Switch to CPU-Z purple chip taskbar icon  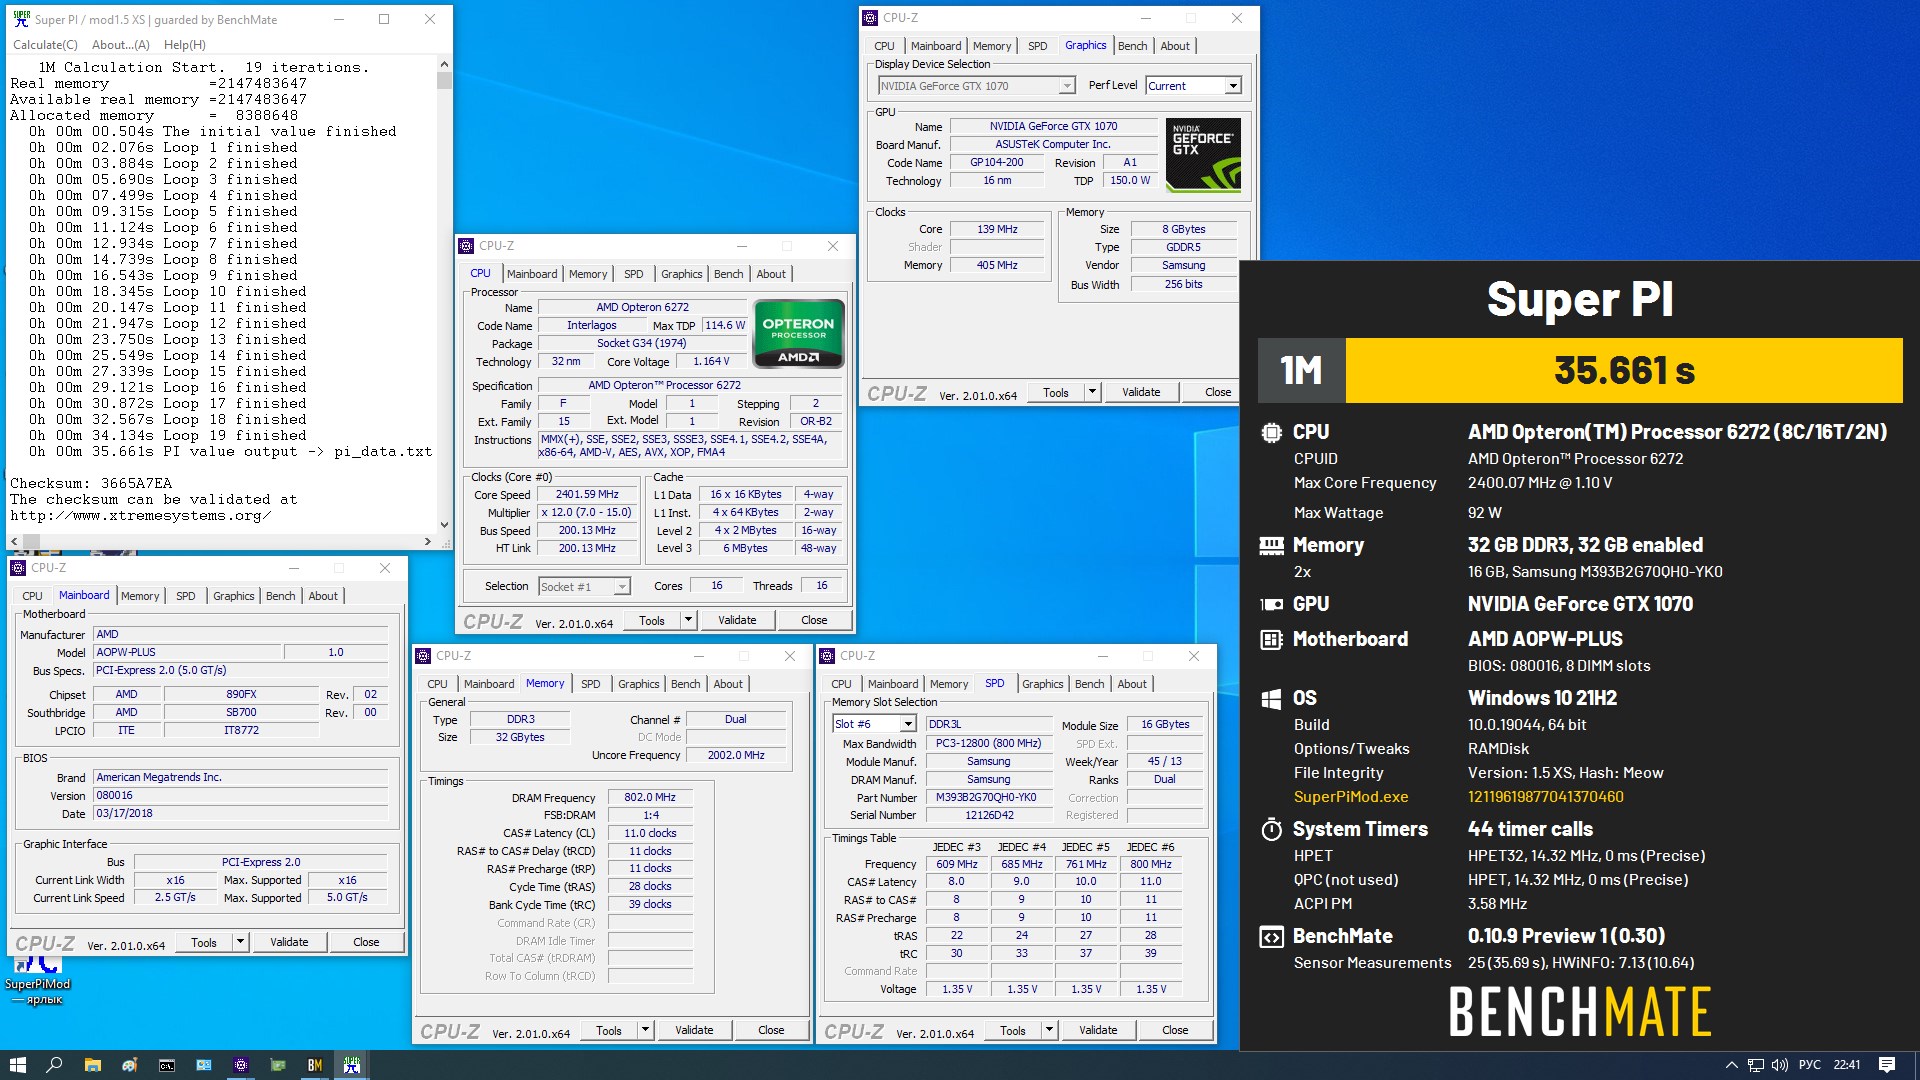pyautogui.click(x=240, y=1065)
